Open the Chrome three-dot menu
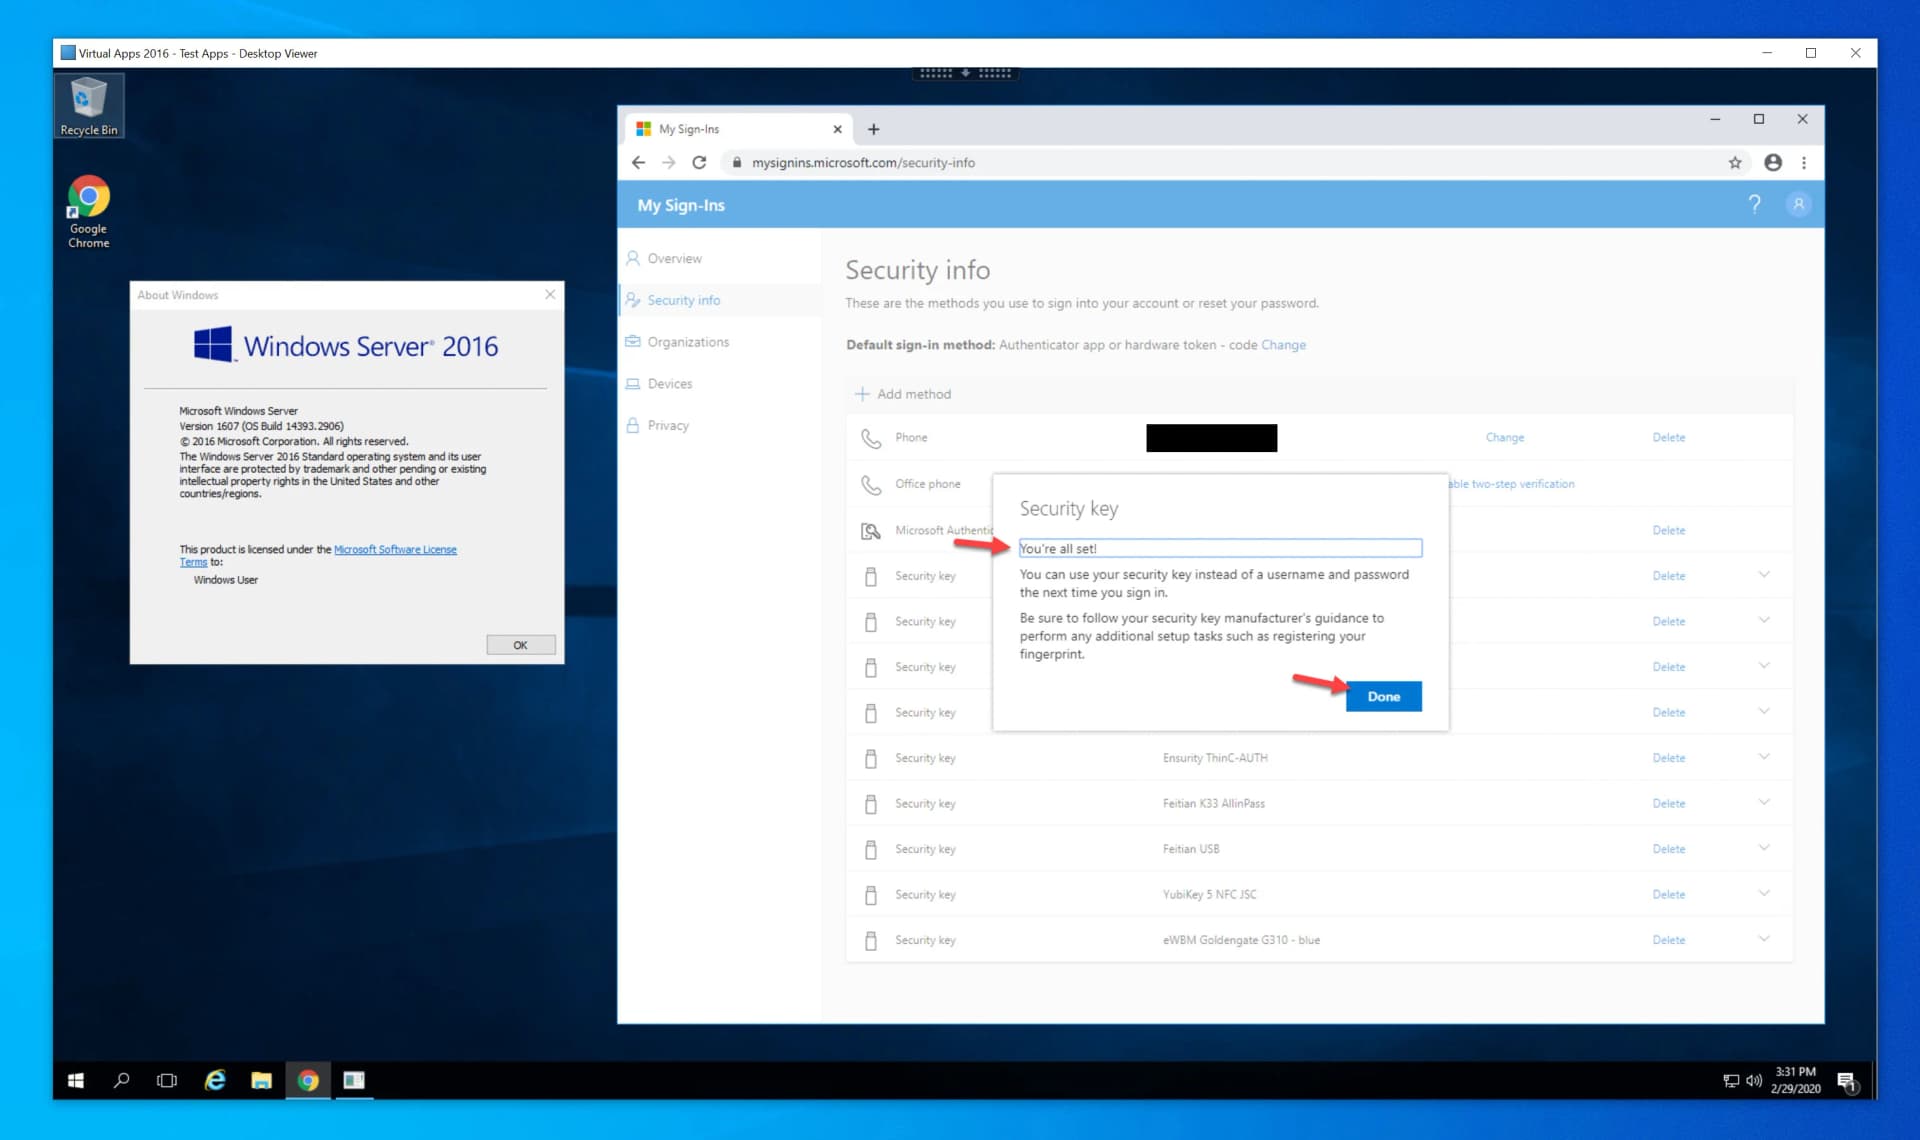The image size is (1920, 1140). 1804,163
